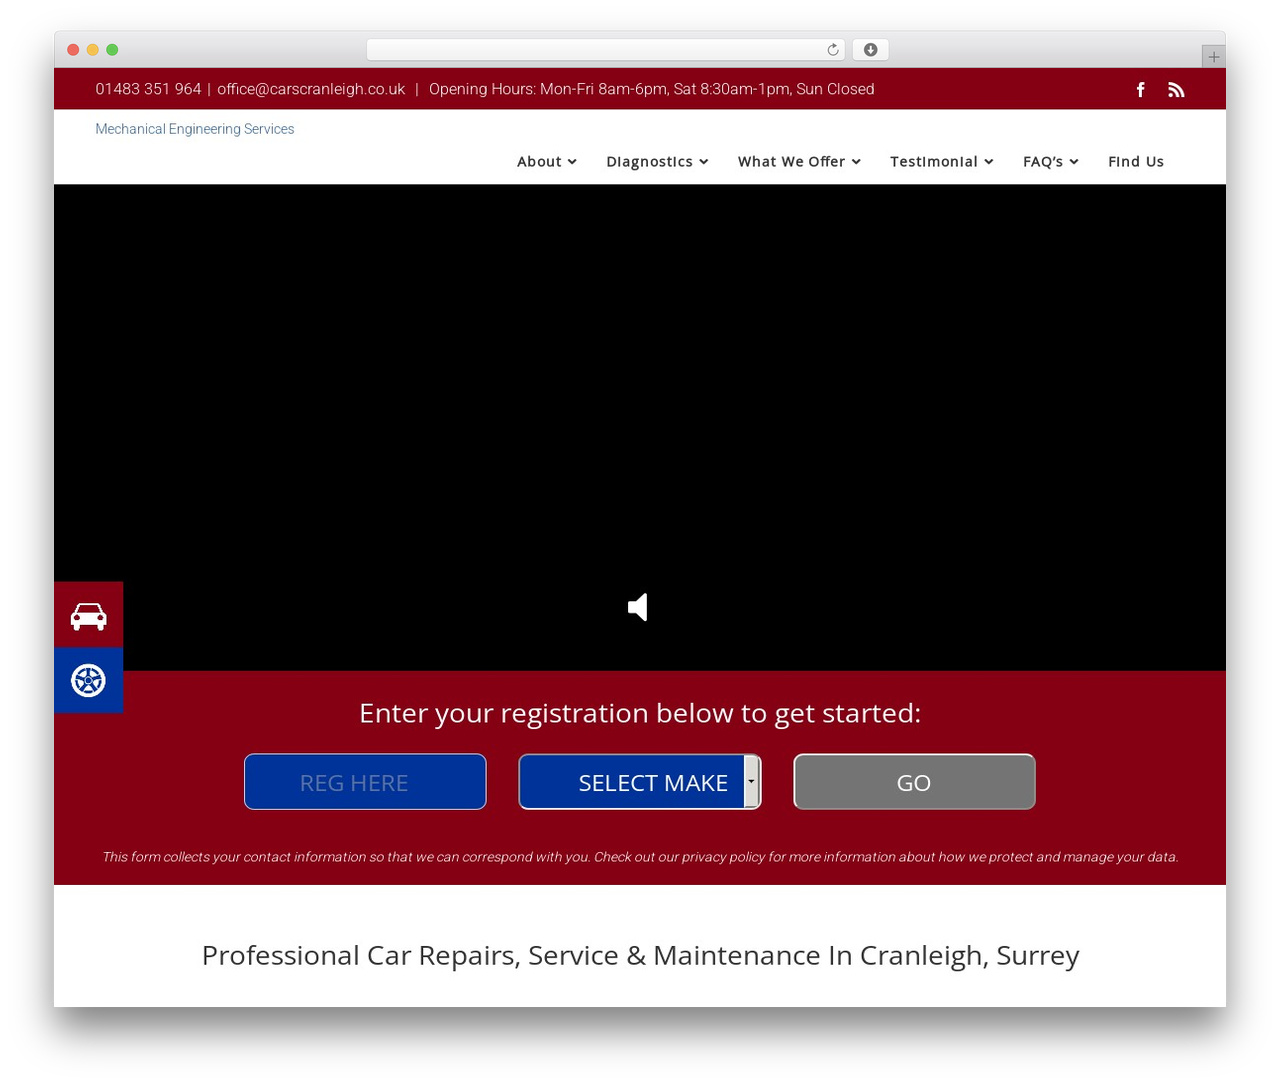Image resolution: width=1280 pixels, height=1084 pixels.
Task: Click the Mechanical Engineering Services logo link
Action: point(194,129)
